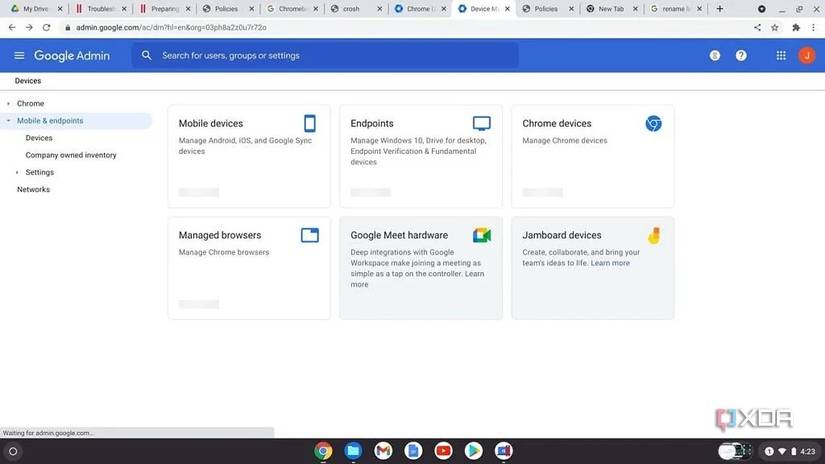The height and width of the screenshot is (464, 825).
Task: Click the Chrome devices logo icon
Action: [653, 123]
